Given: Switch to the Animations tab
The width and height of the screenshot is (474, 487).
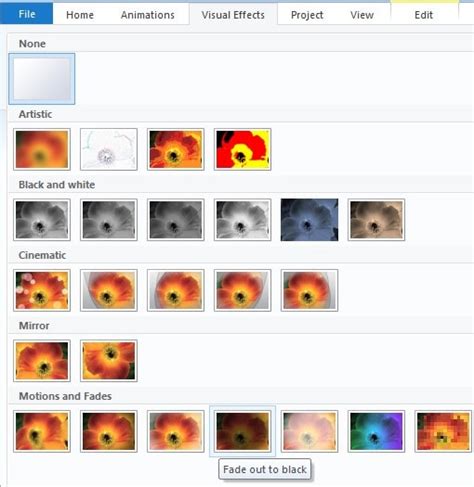Looking at the screenshot, I should coord(148,15).
